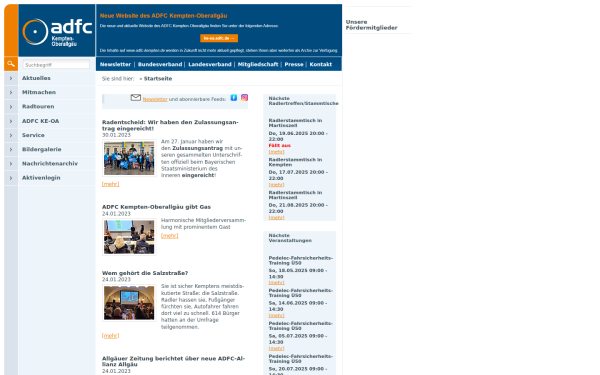Expand the Bildergalerie arrow in sidebar
Screen dimensions: 600x375
coord(11,149)
